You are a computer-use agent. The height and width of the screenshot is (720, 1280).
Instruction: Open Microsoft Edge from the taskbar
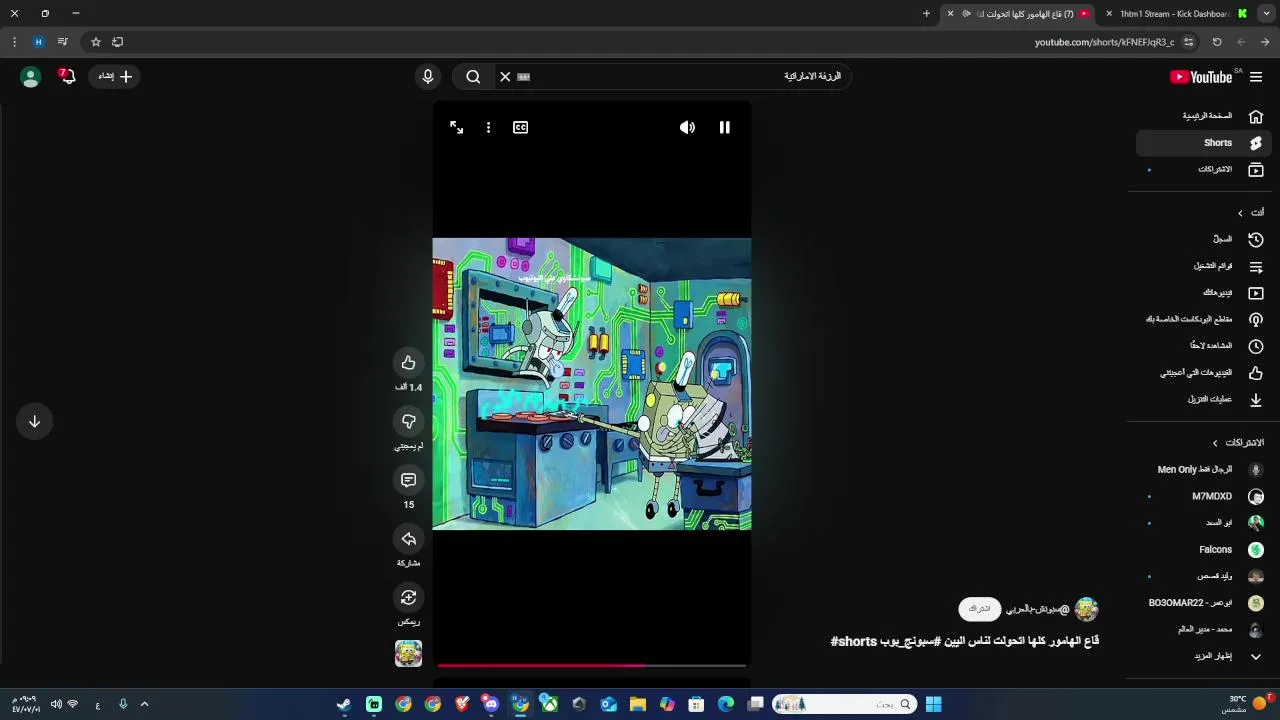tap(726, 704)
